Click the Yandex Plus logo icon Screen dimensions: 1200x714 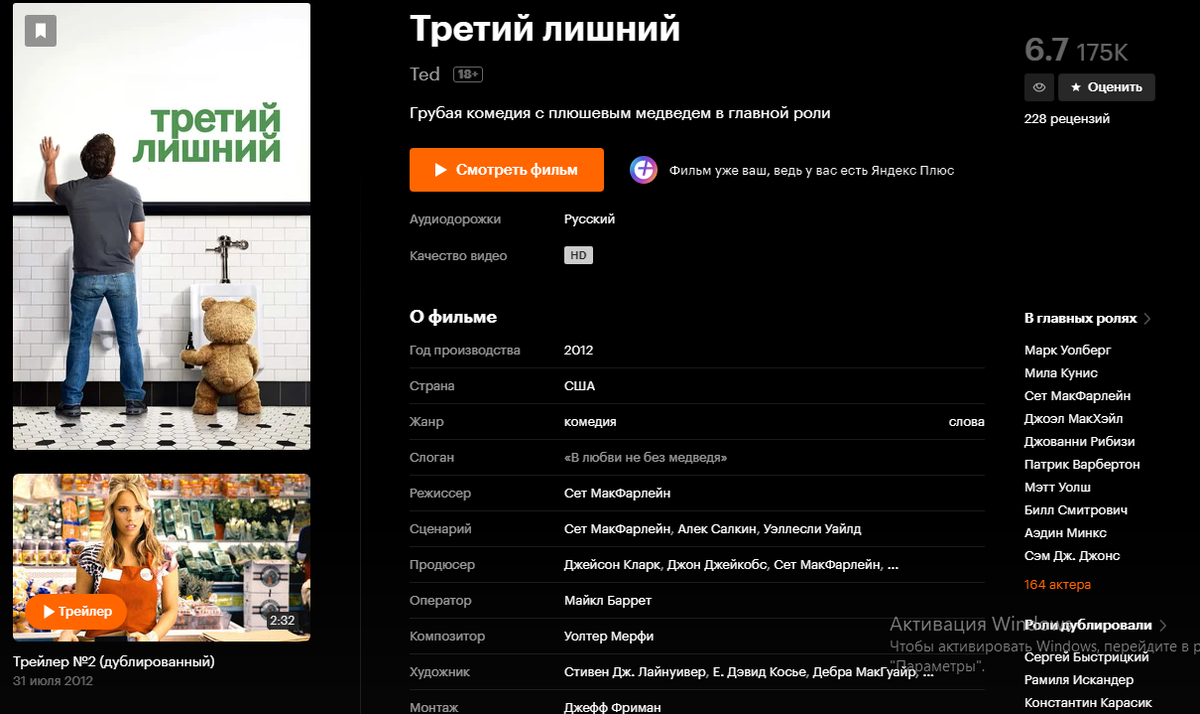coord(643,170)
